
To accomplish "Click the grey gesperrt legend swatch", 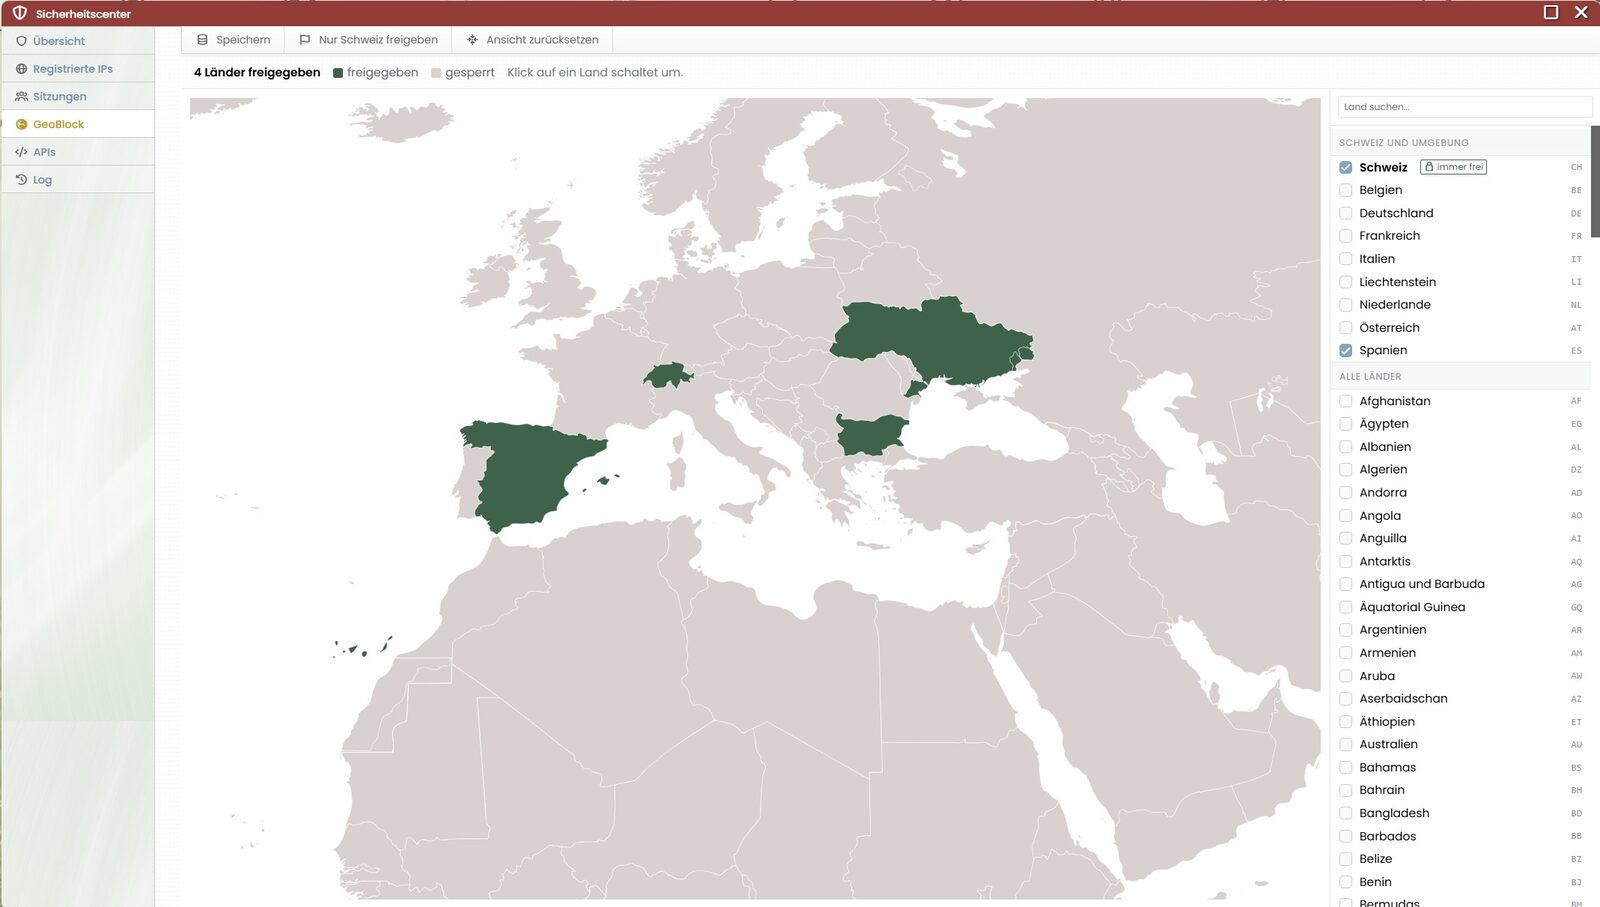I will (x=436, y=73).
